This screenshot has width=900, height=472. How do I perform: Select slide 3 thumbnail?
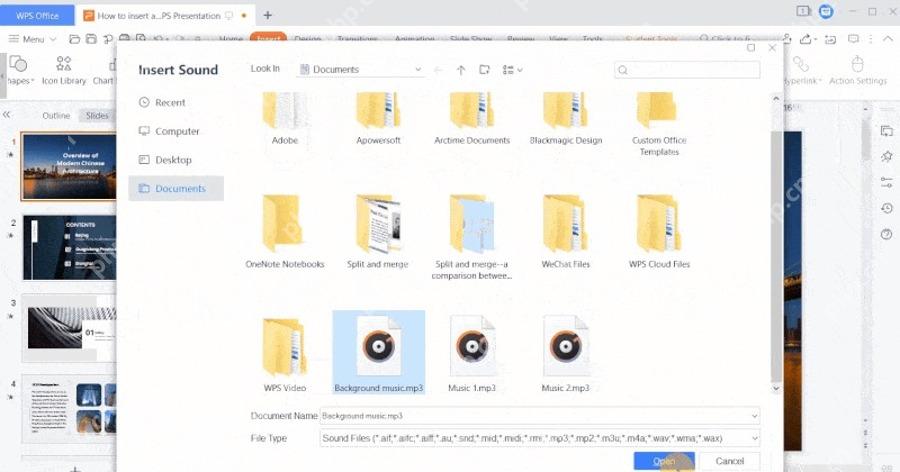(x=69, y=328)
